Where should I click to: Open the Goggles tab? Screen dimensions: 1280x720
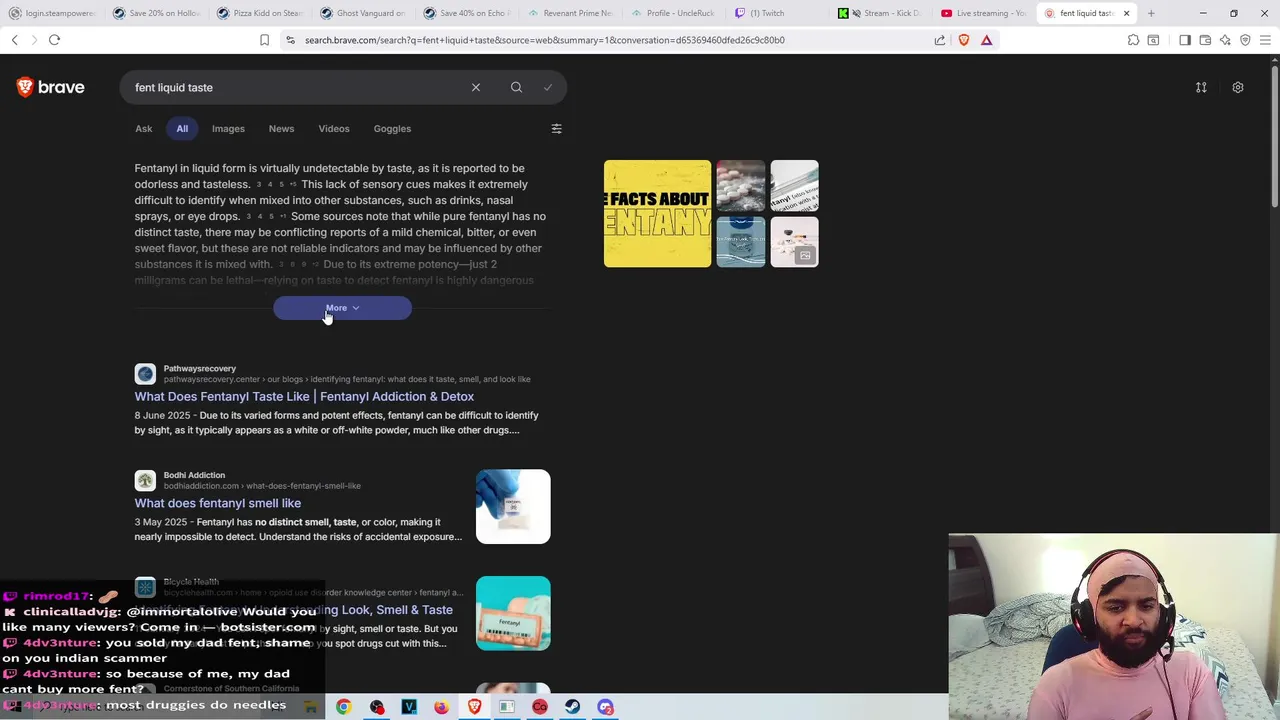392,128
